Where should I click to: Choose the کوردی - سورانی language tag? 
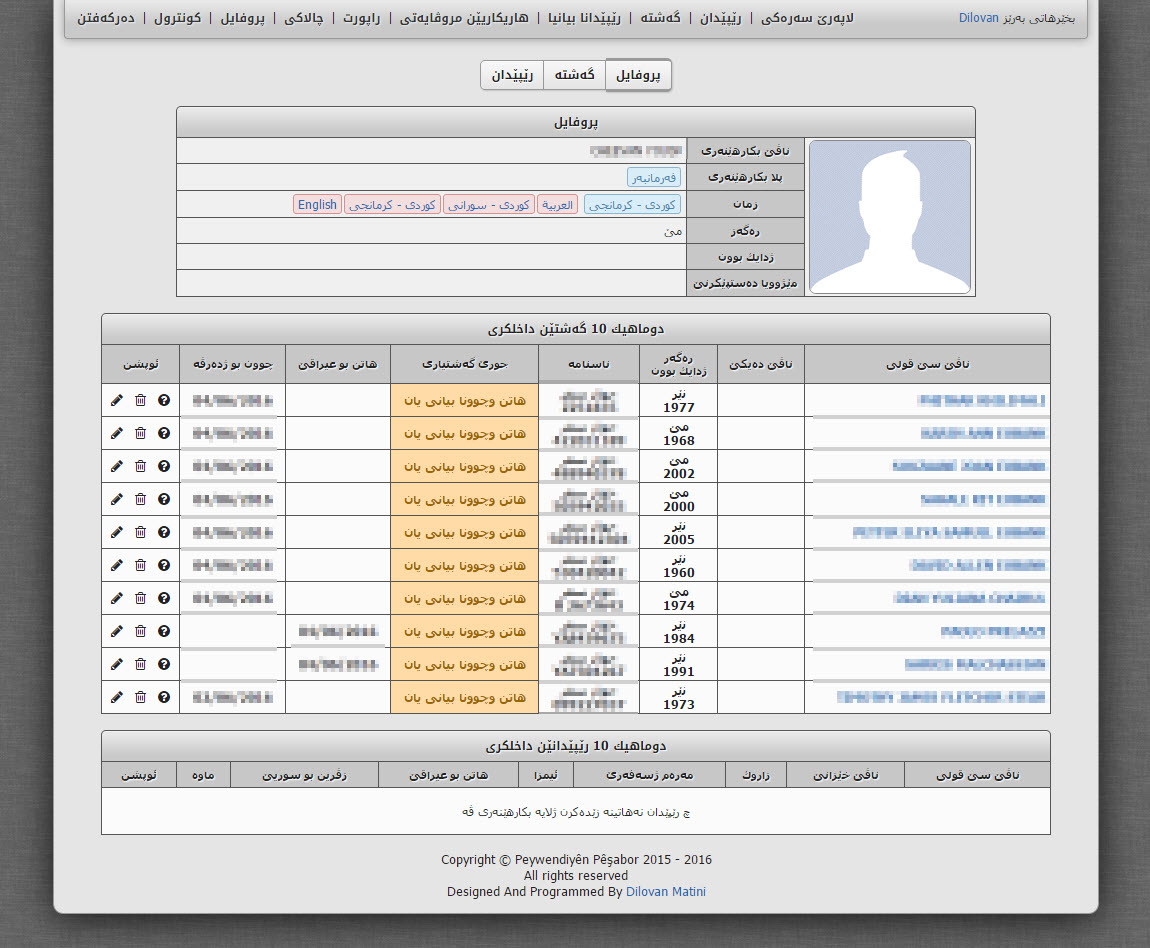[488, 205]
